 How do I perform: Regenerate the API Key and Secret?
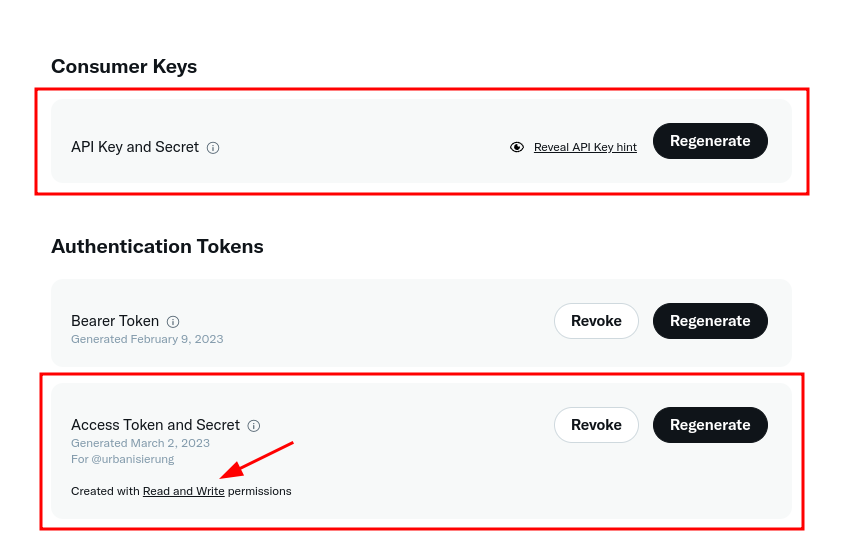(x=710, y=141)
